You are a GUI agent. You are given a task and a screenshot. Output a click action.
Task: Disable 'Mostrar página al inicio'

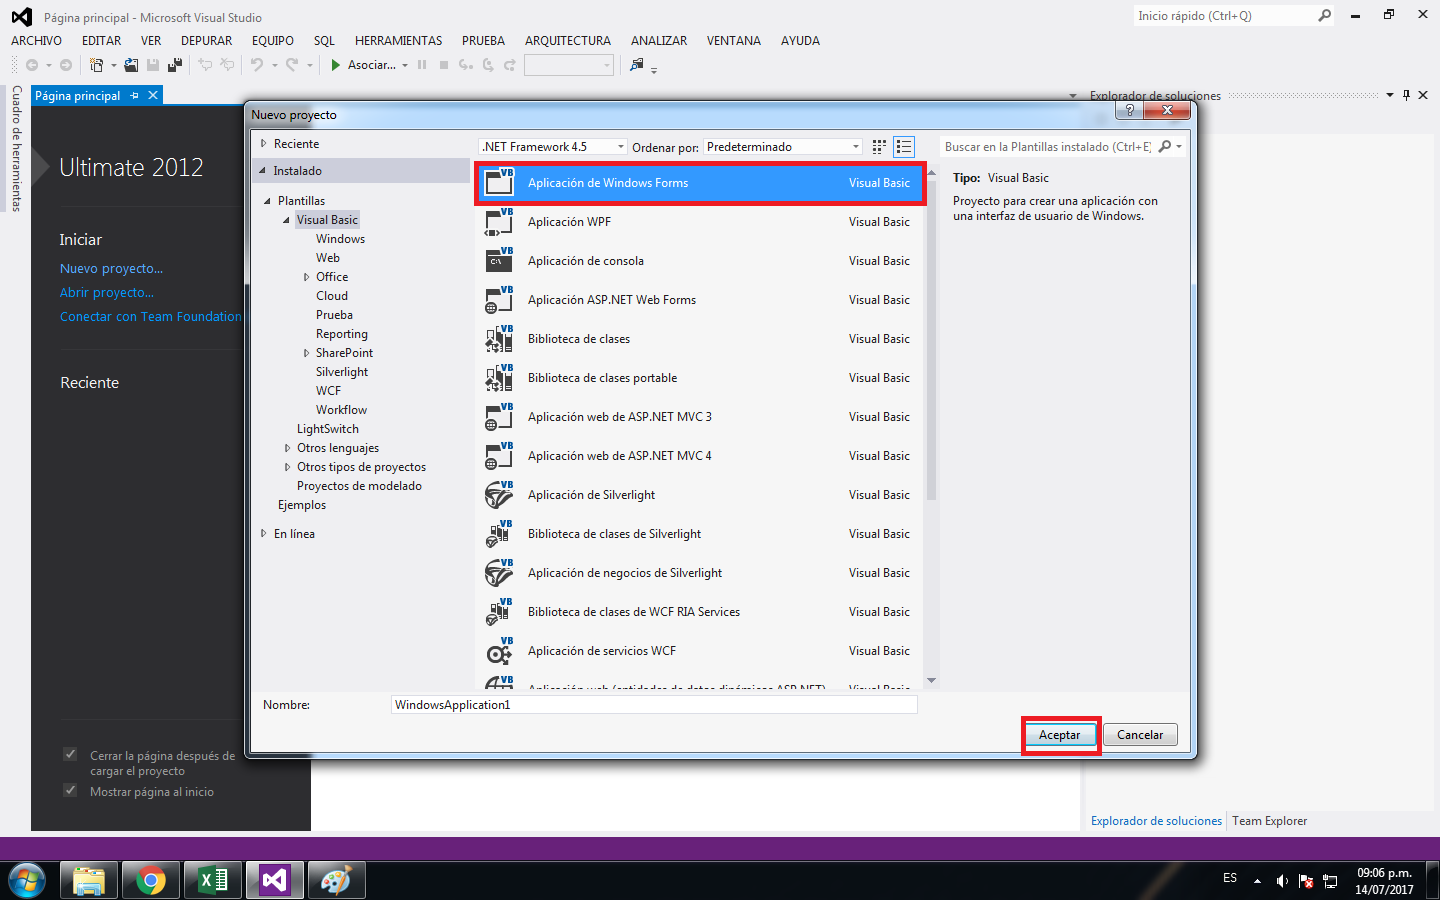(x=69, y=790)
